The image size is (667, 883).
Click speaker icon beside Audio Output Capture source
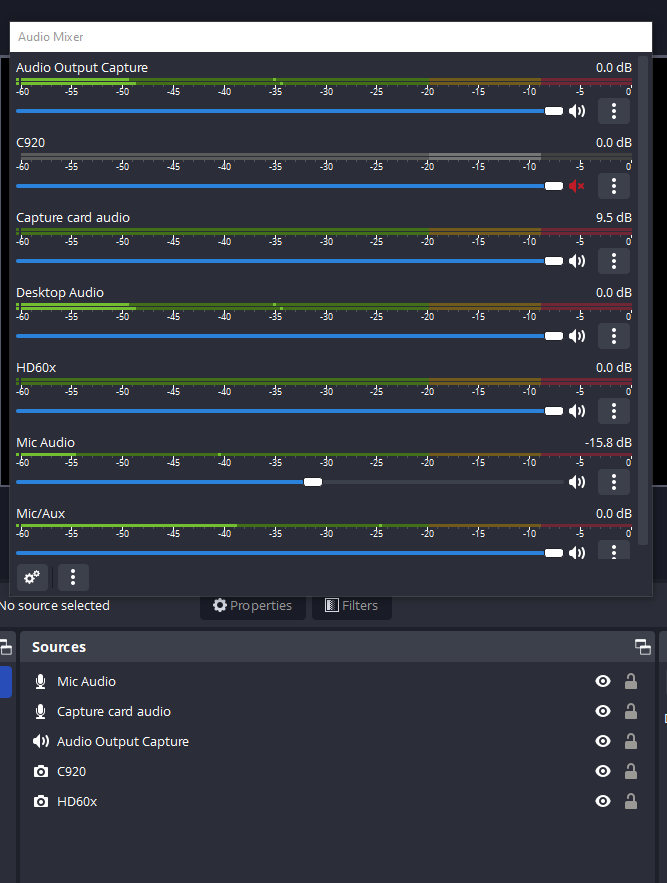point(41,741)
